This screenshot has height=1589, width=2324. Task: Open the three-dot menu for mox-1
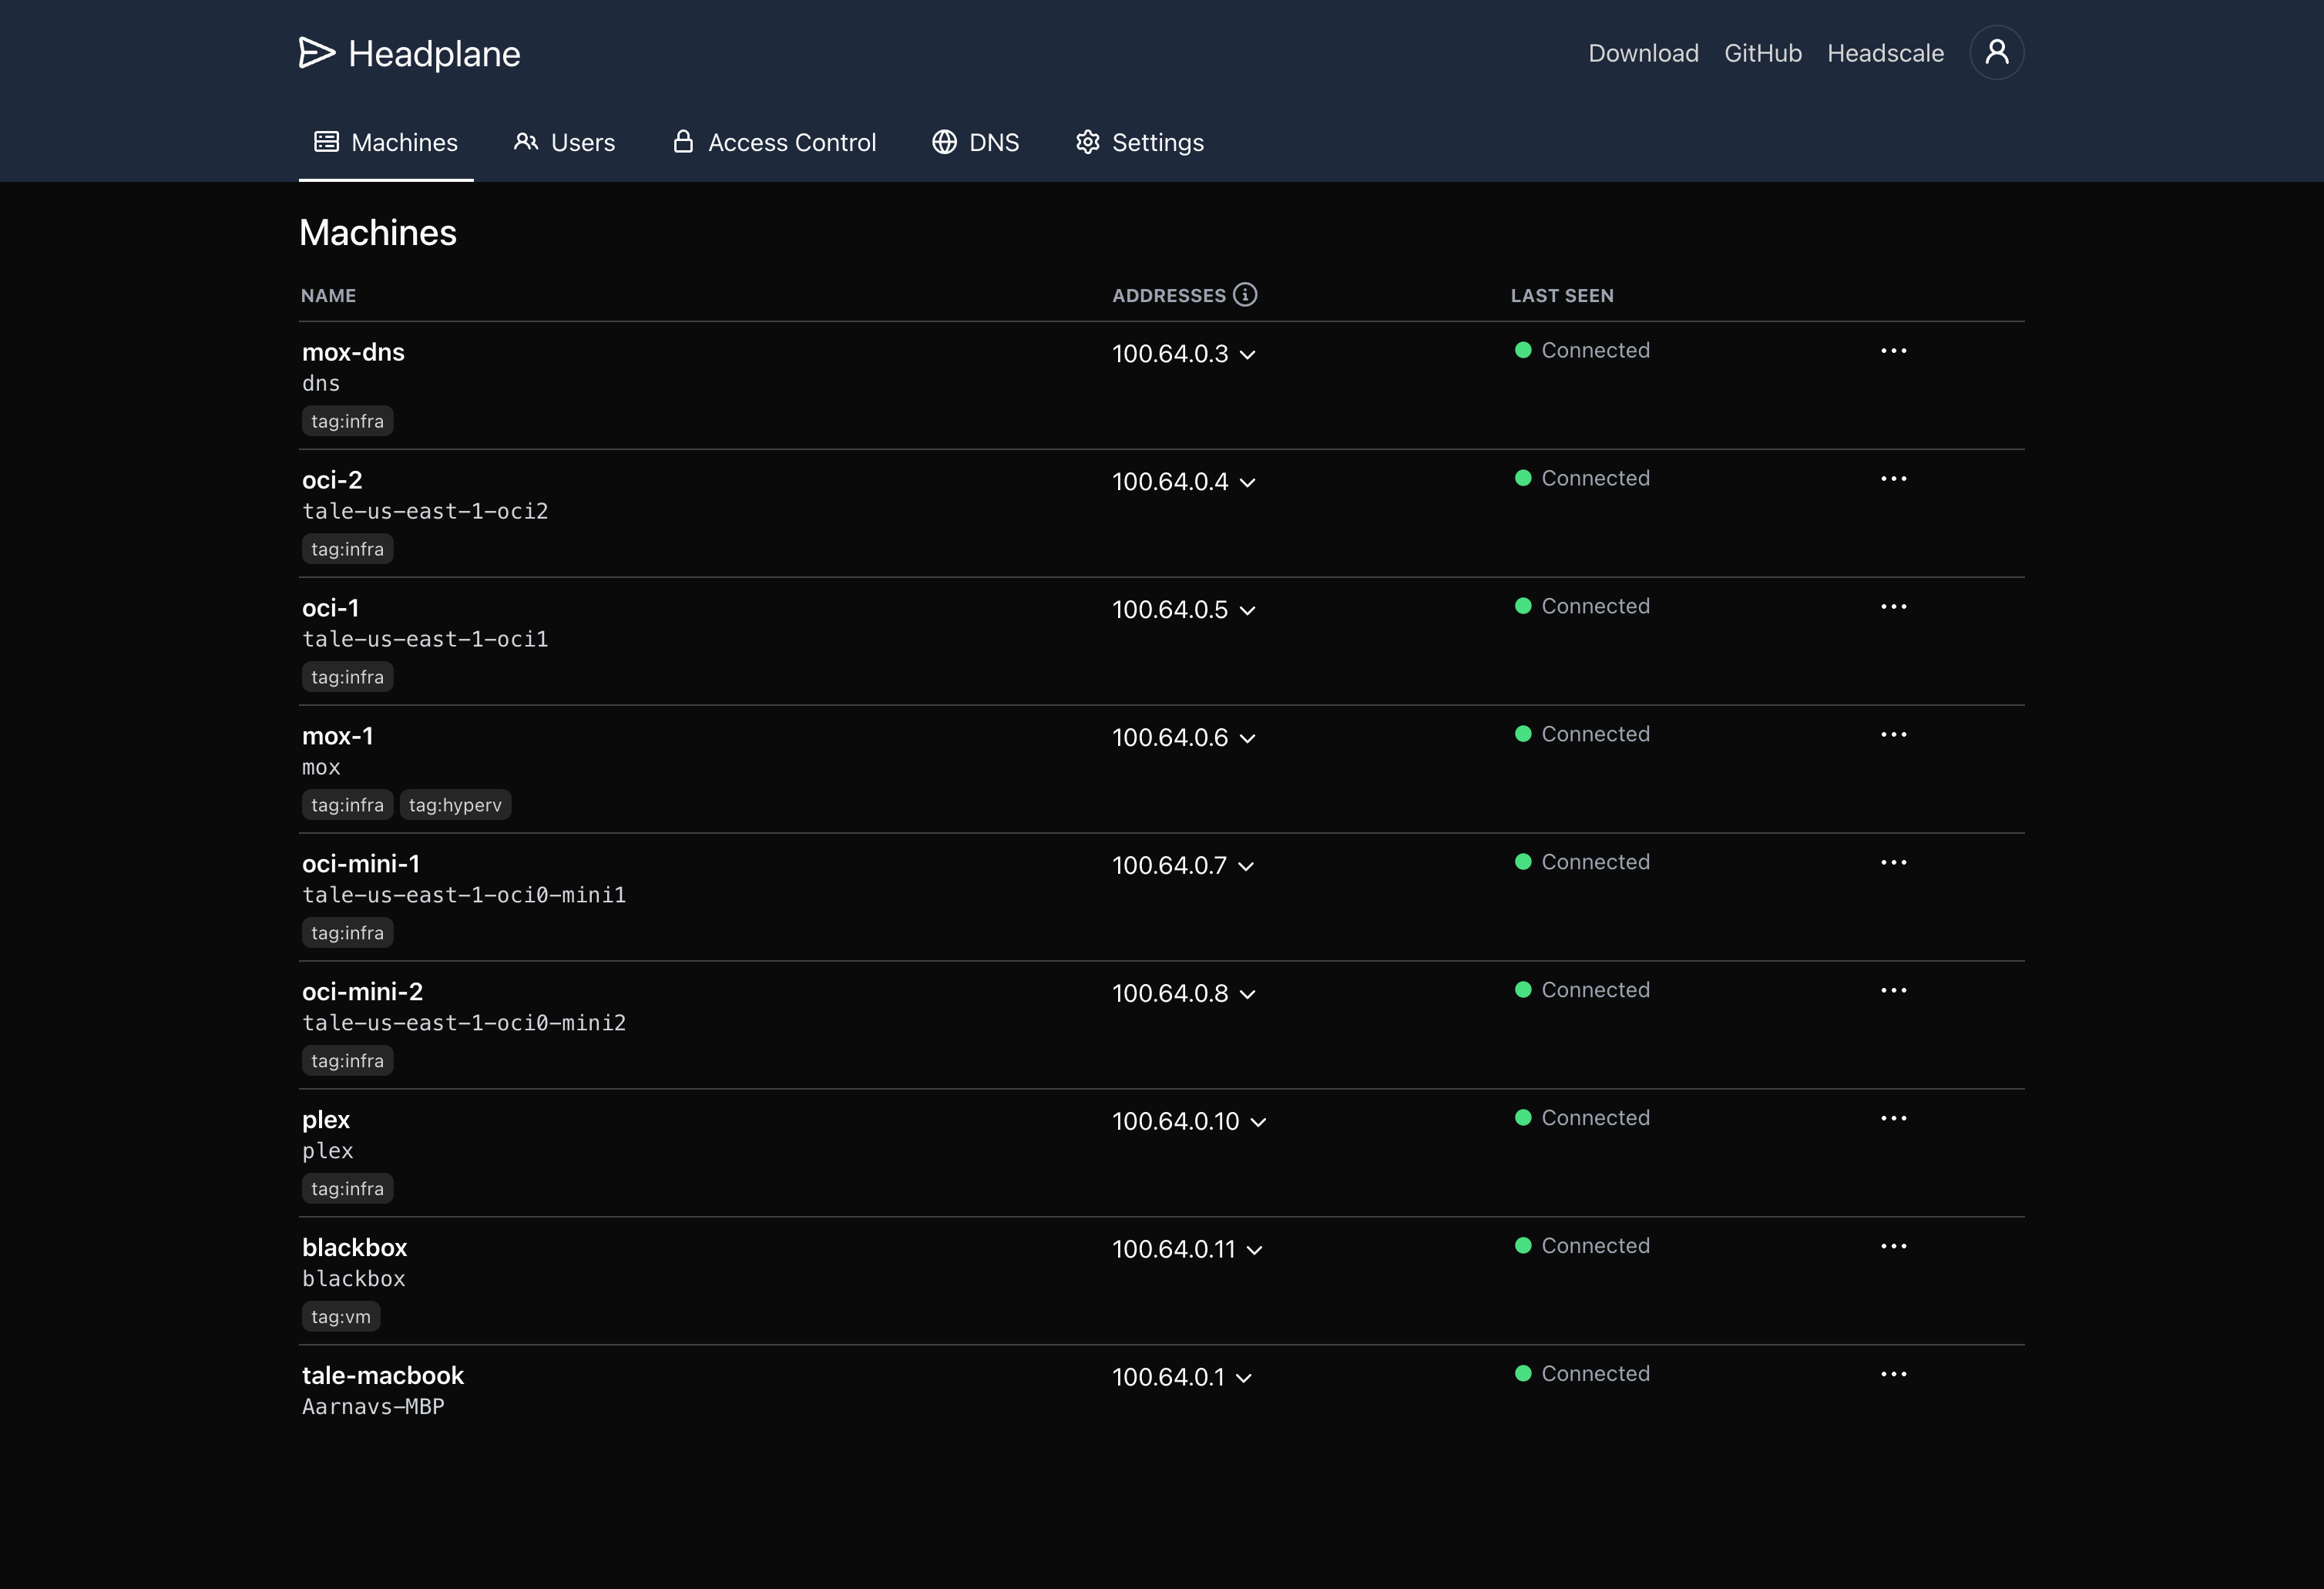1893,735
